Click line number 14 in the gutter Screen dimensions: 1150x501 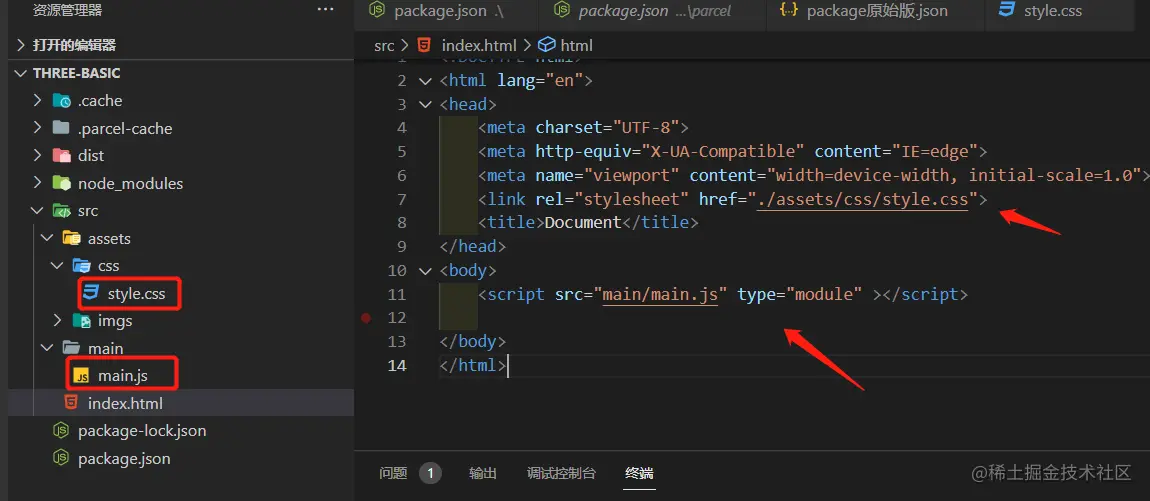click(397, 365)
